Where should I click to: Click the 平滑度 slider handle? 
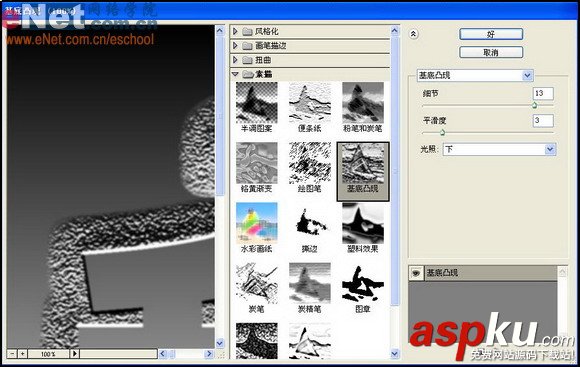click(x=442, y=132)
